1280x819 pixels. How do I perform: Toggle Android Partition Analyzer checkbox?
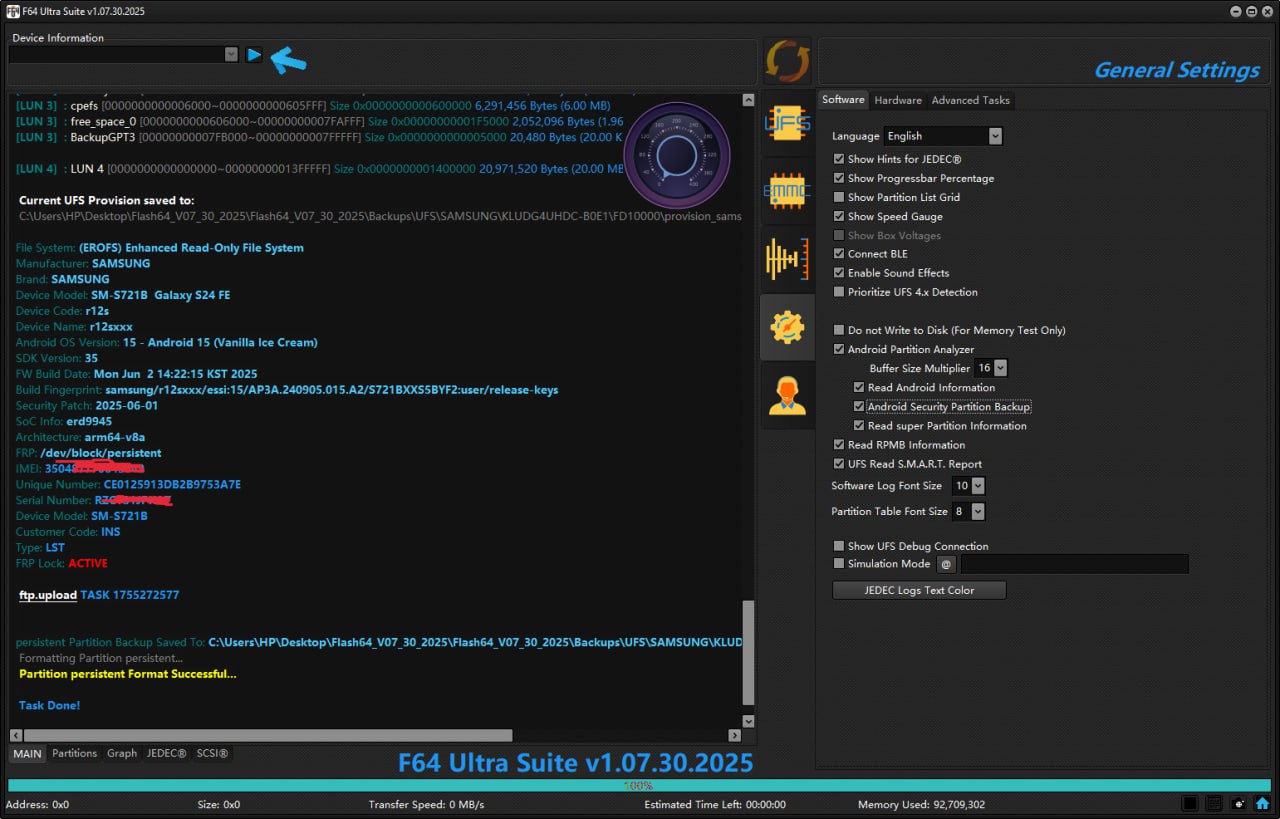(839, 349)
